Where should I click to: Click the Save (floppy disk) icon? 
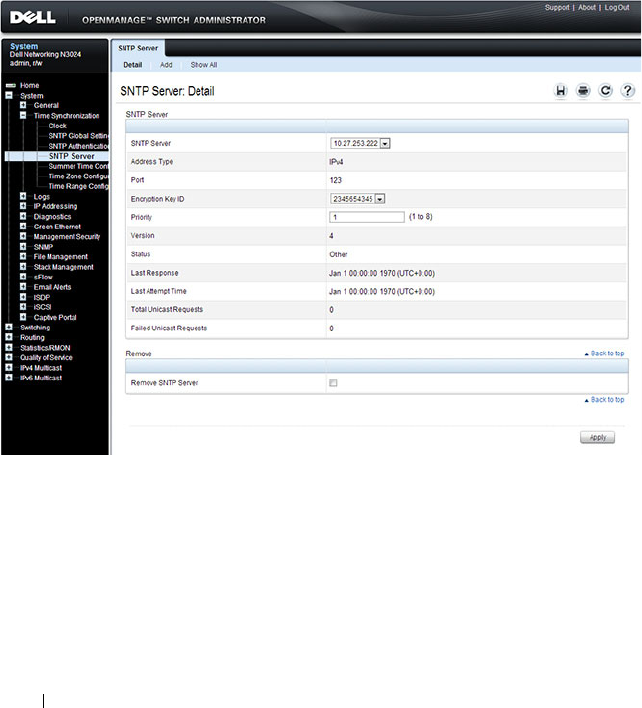point(560,91)
